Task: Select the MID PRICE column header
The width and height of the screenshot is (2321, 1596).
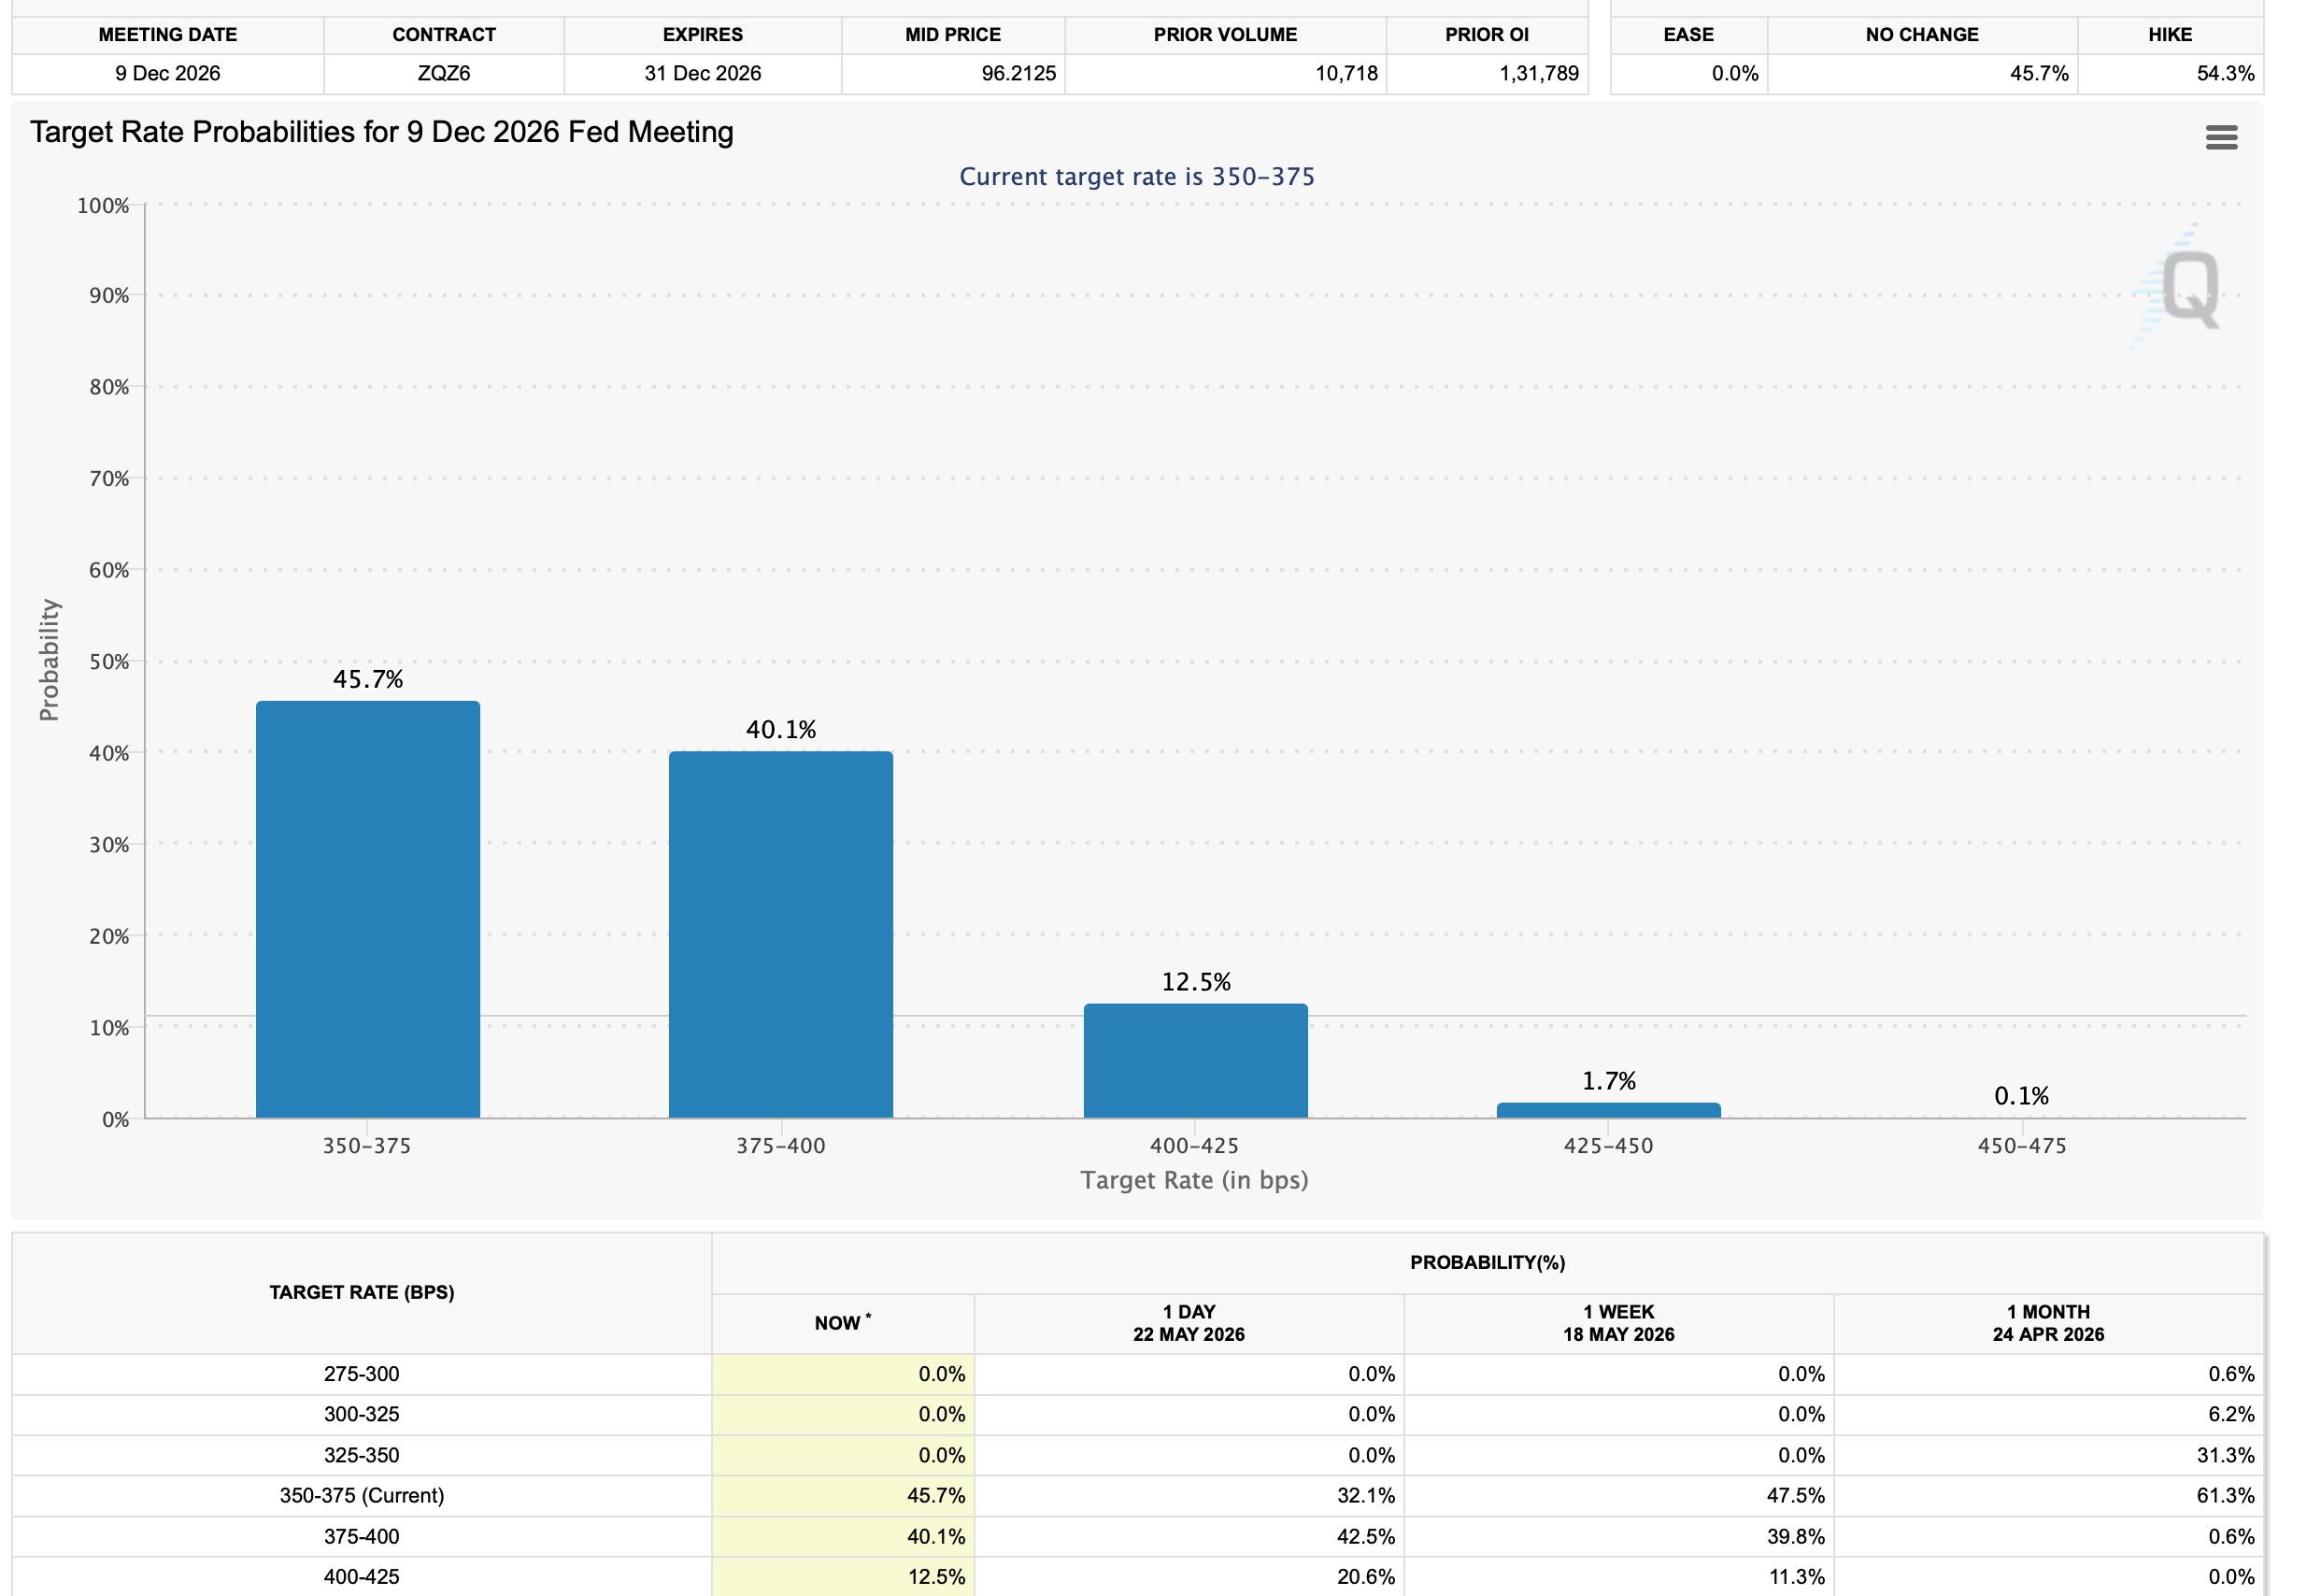Action: 953,35
